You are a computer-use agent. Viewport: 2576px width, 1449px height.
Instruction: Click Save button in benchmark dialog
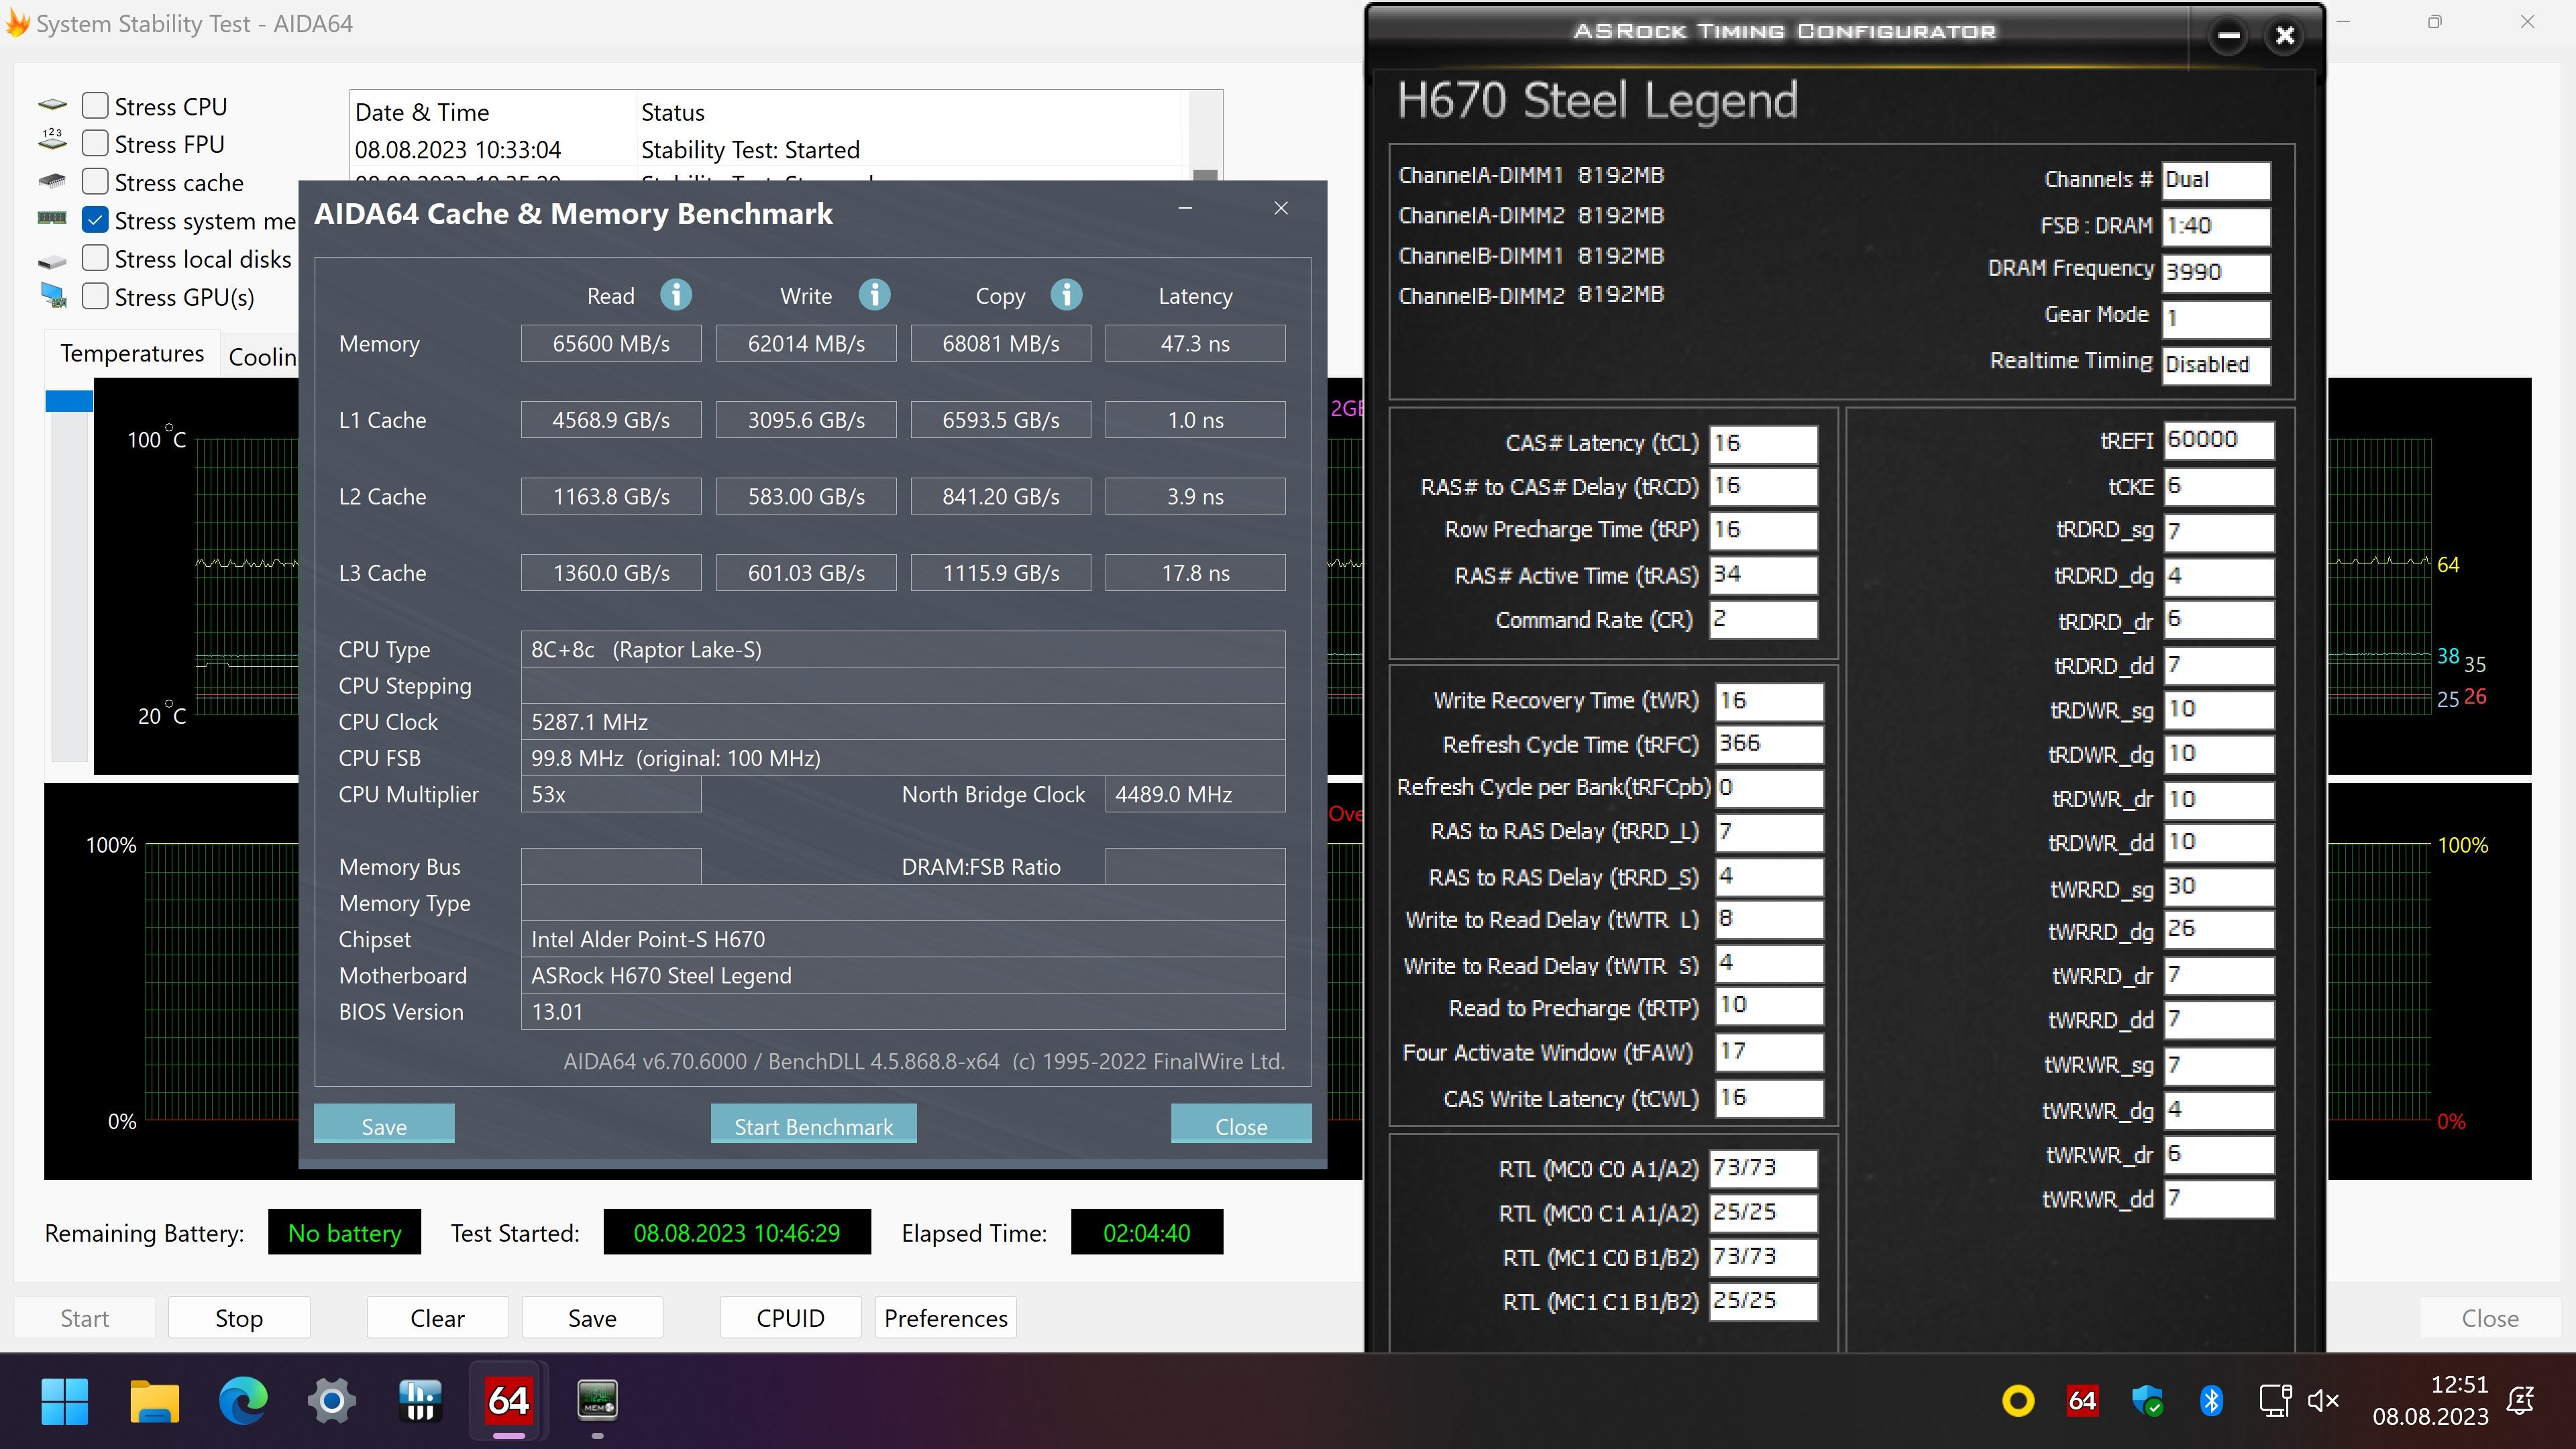[384, 1124]
